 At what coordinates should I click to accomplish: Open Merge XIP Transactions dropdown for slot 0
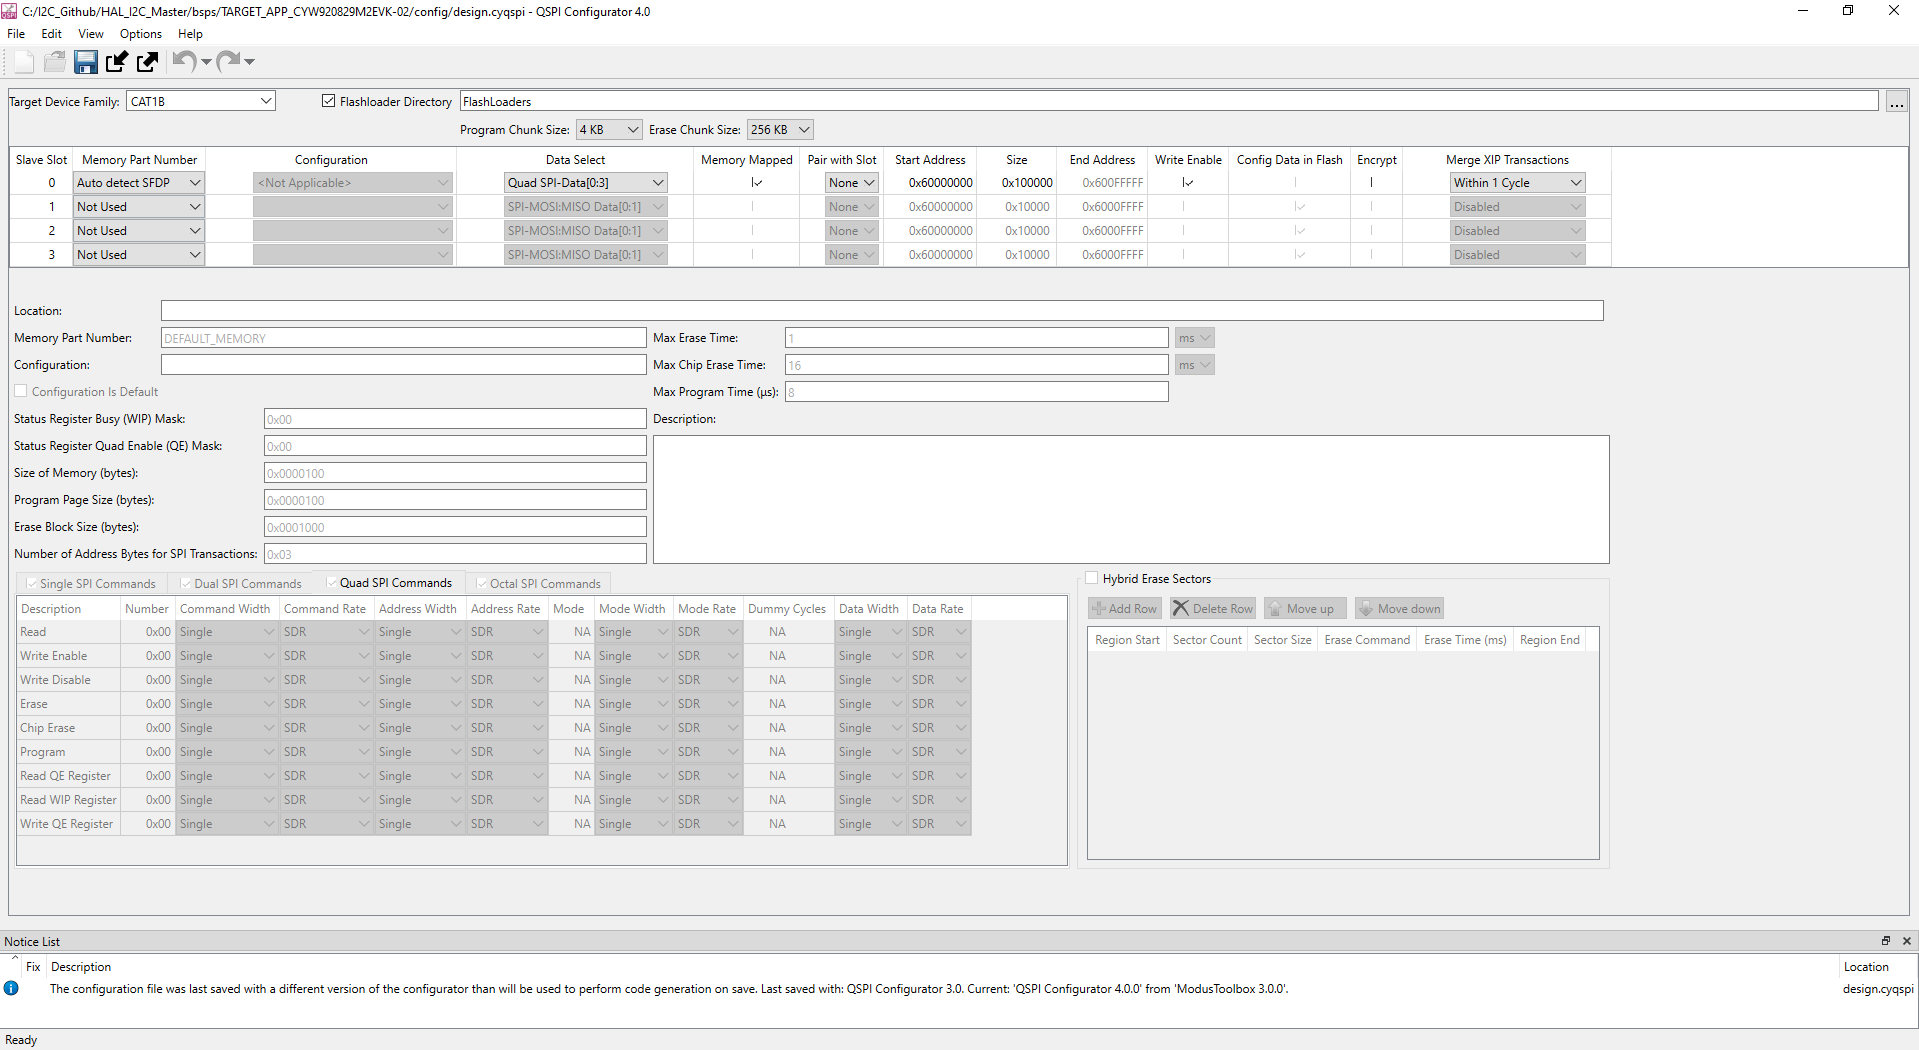click(1518, 183)
